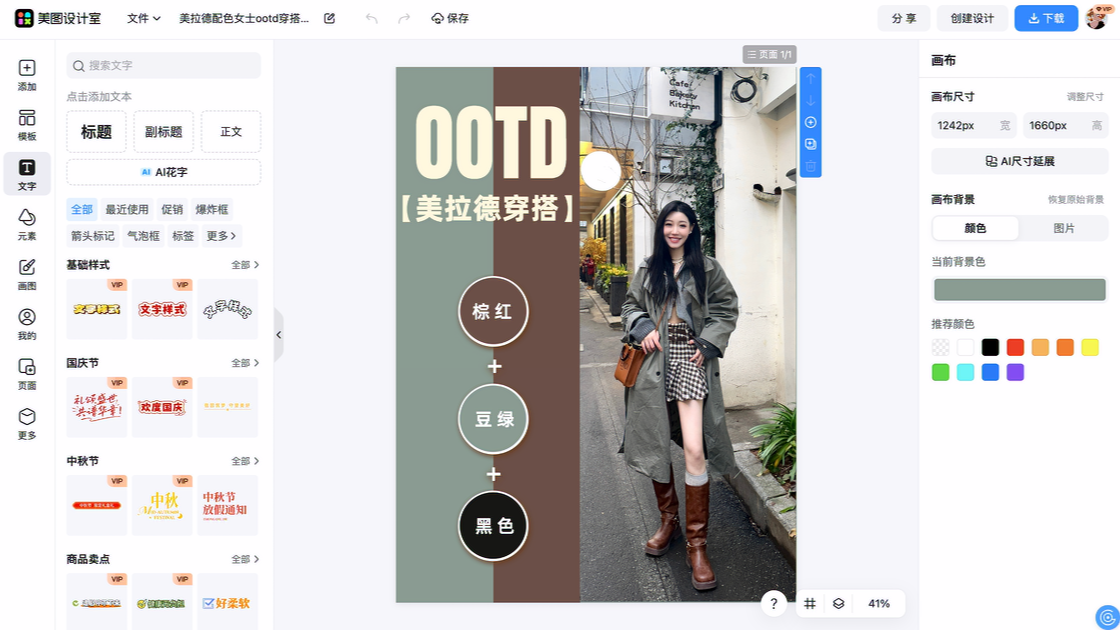Image resolution: width=1120 pixels, height=630 pixels.
Task: Select the 爆炸框 category tab
Action: 211,209
